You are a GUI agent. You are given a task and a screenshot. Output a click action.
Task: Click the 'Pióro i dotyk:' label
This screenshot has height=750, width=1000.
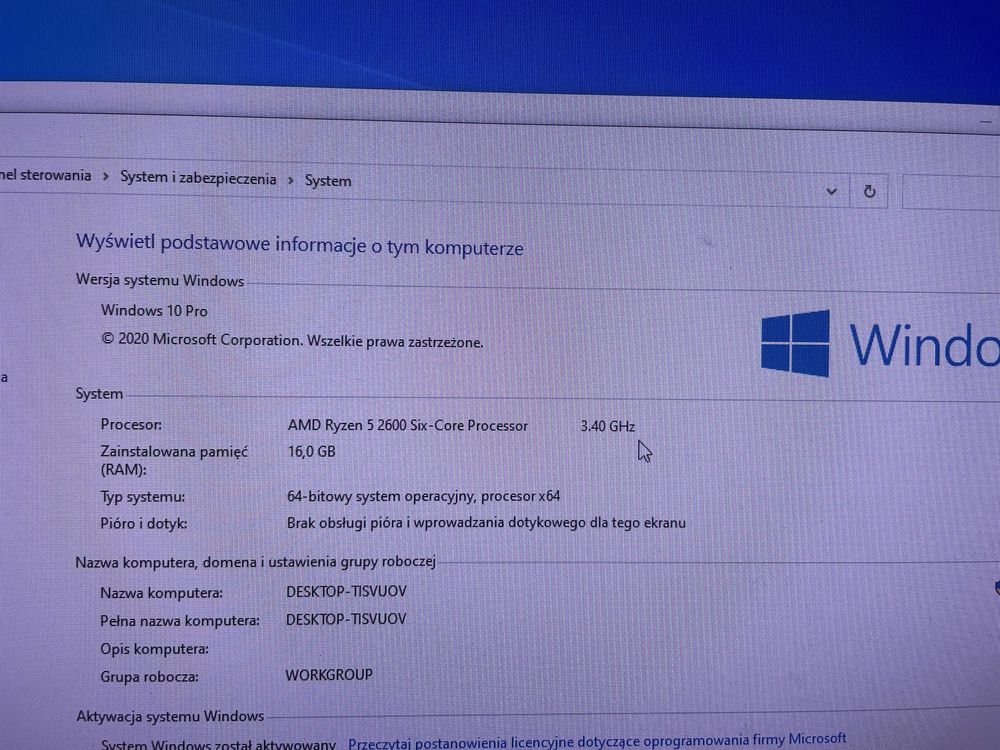pos(144,524)
